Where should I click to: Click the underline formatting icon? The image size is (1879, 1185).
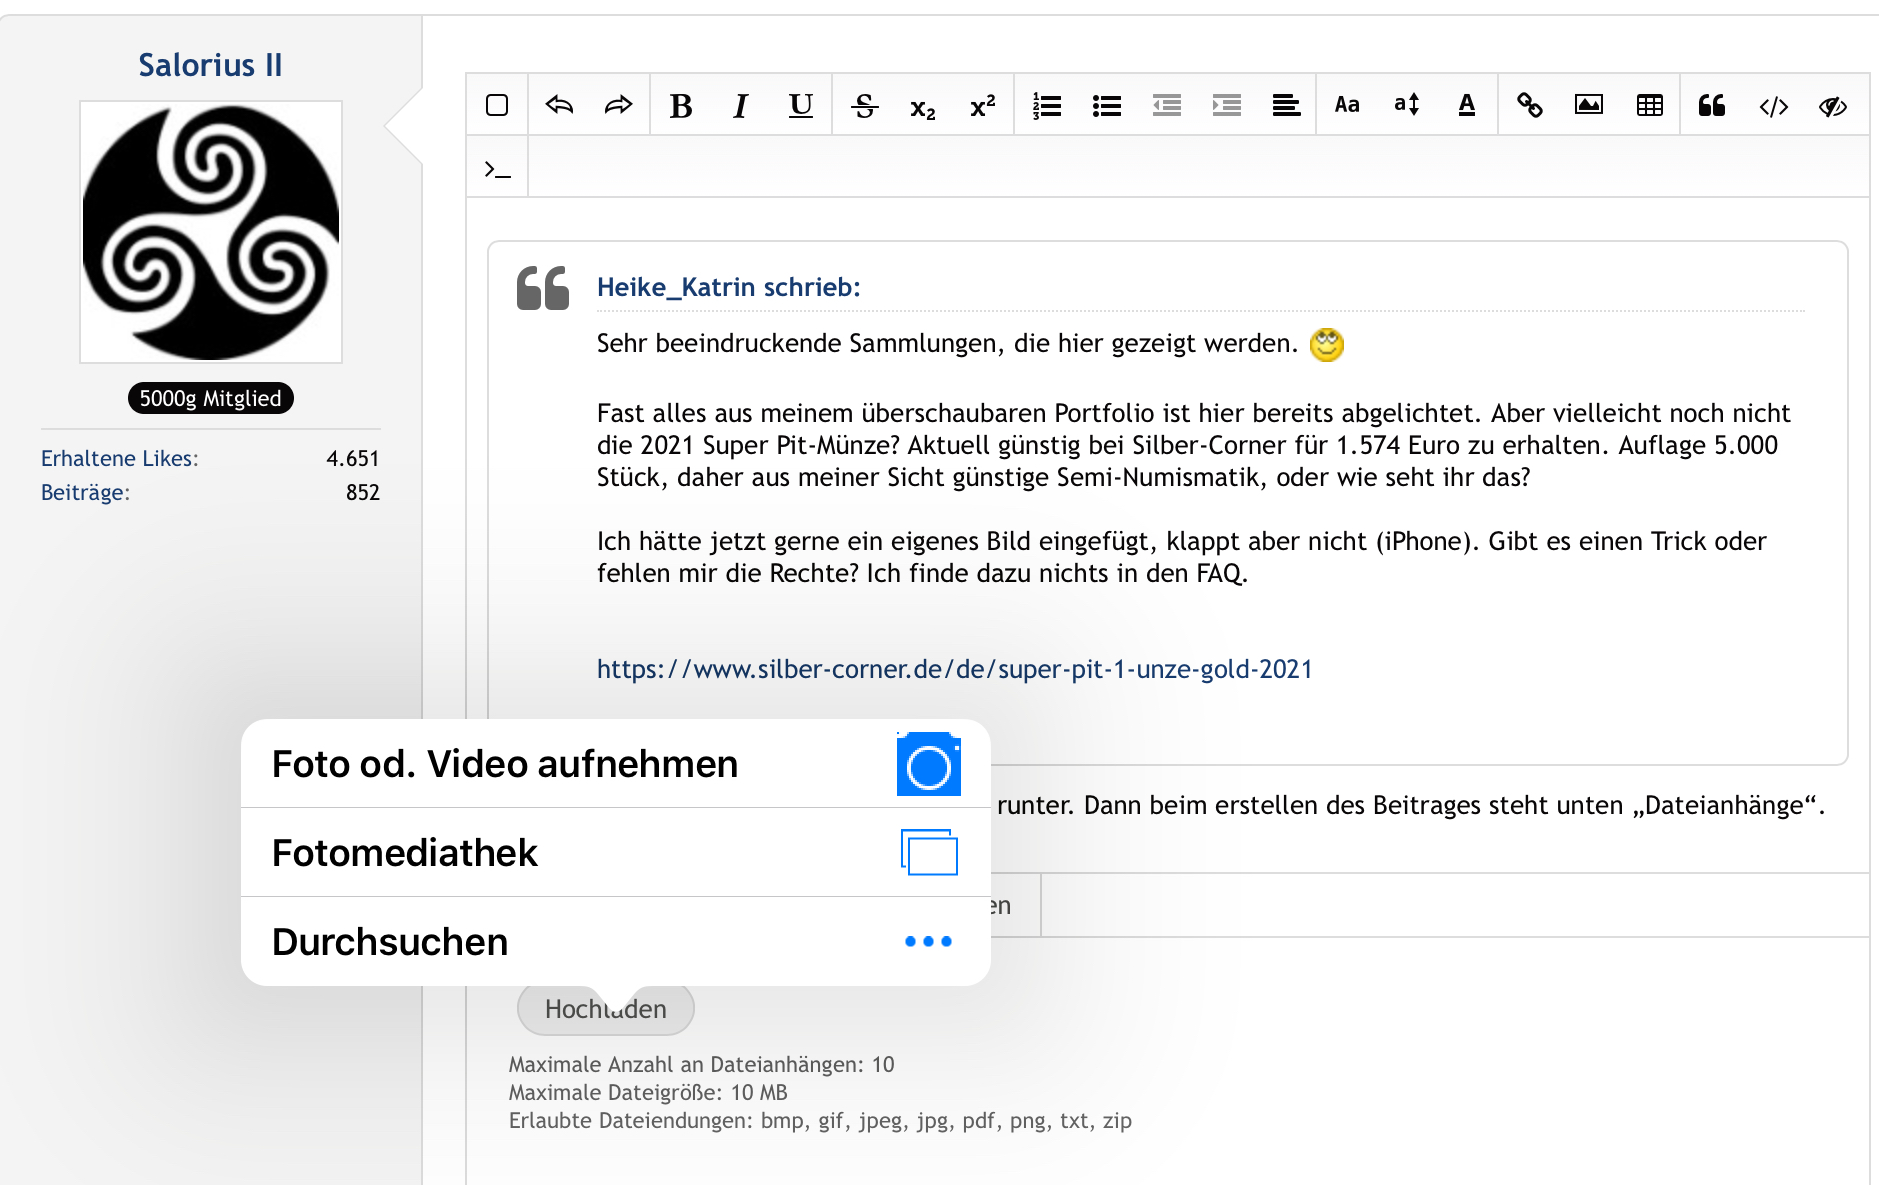coord(800,106)
